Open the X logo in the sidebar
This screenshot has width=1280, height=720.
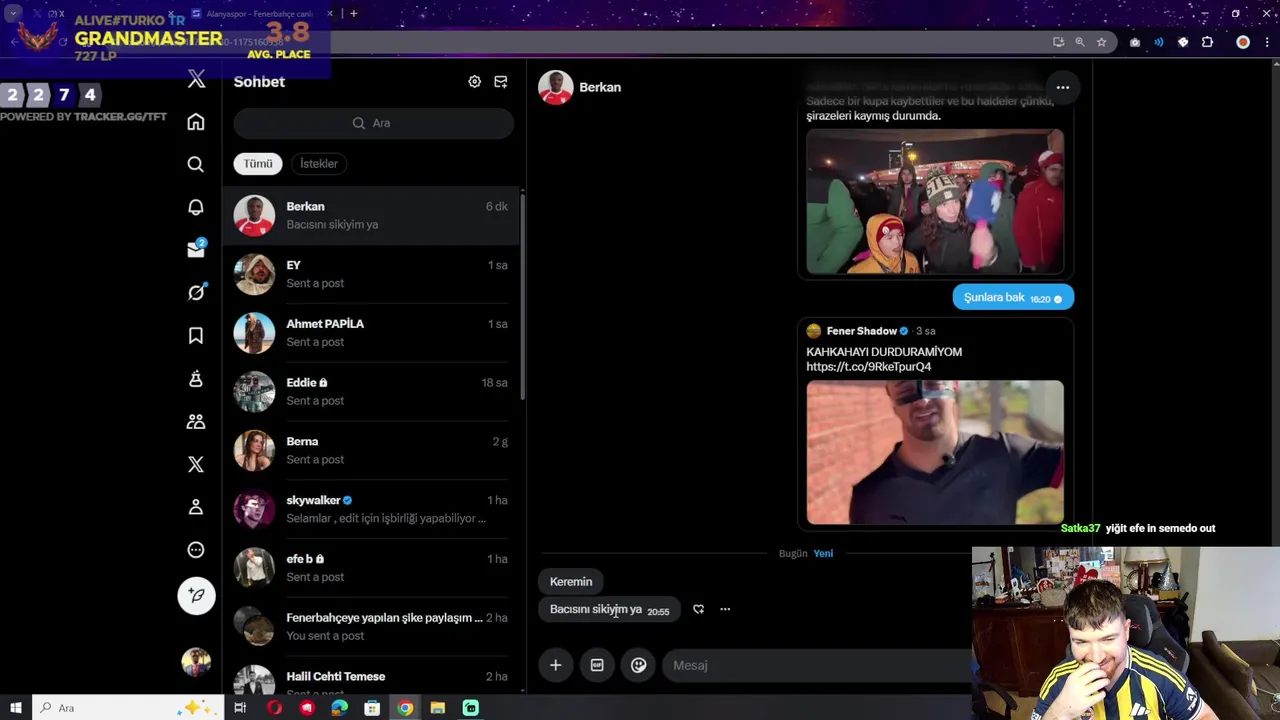coord(196,80)
